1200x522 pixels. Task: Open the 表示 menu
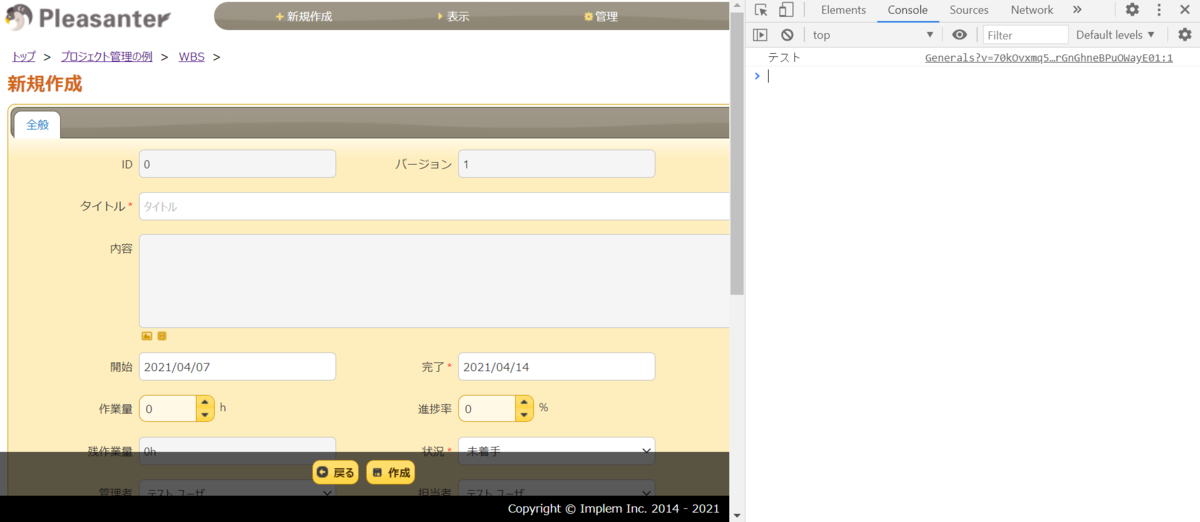click(x=453, y=16)
